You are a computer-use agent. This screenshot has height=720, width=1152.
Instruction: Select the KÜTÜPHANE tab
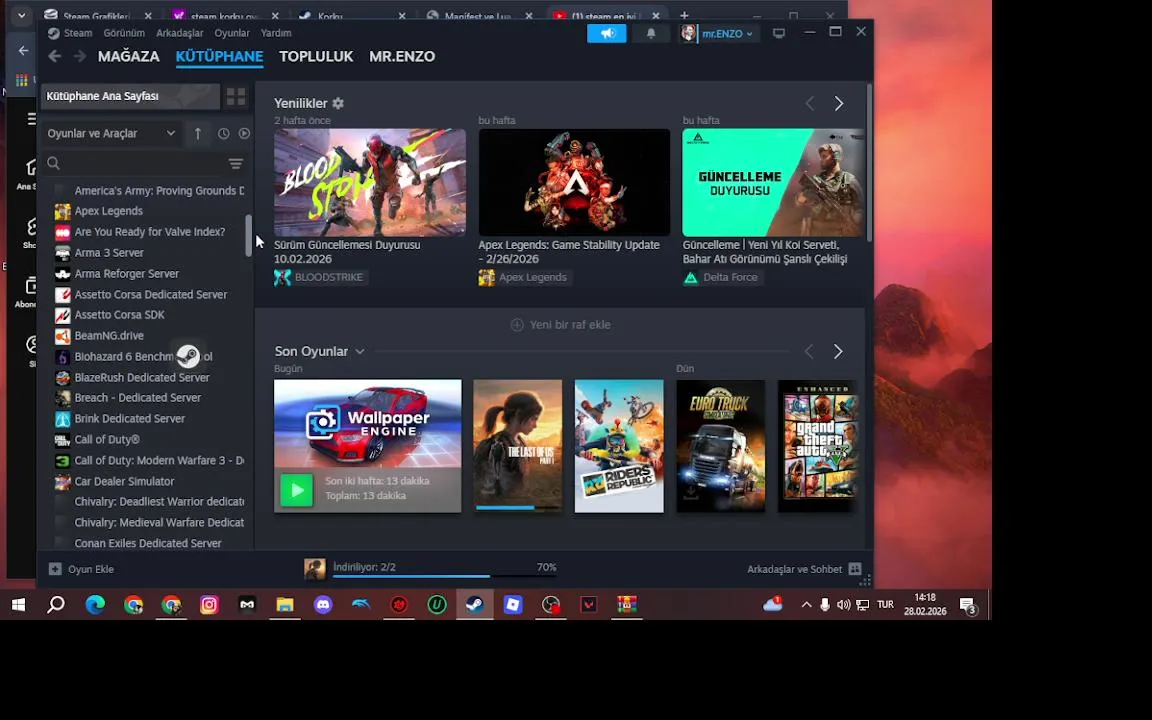pos(219,57)
